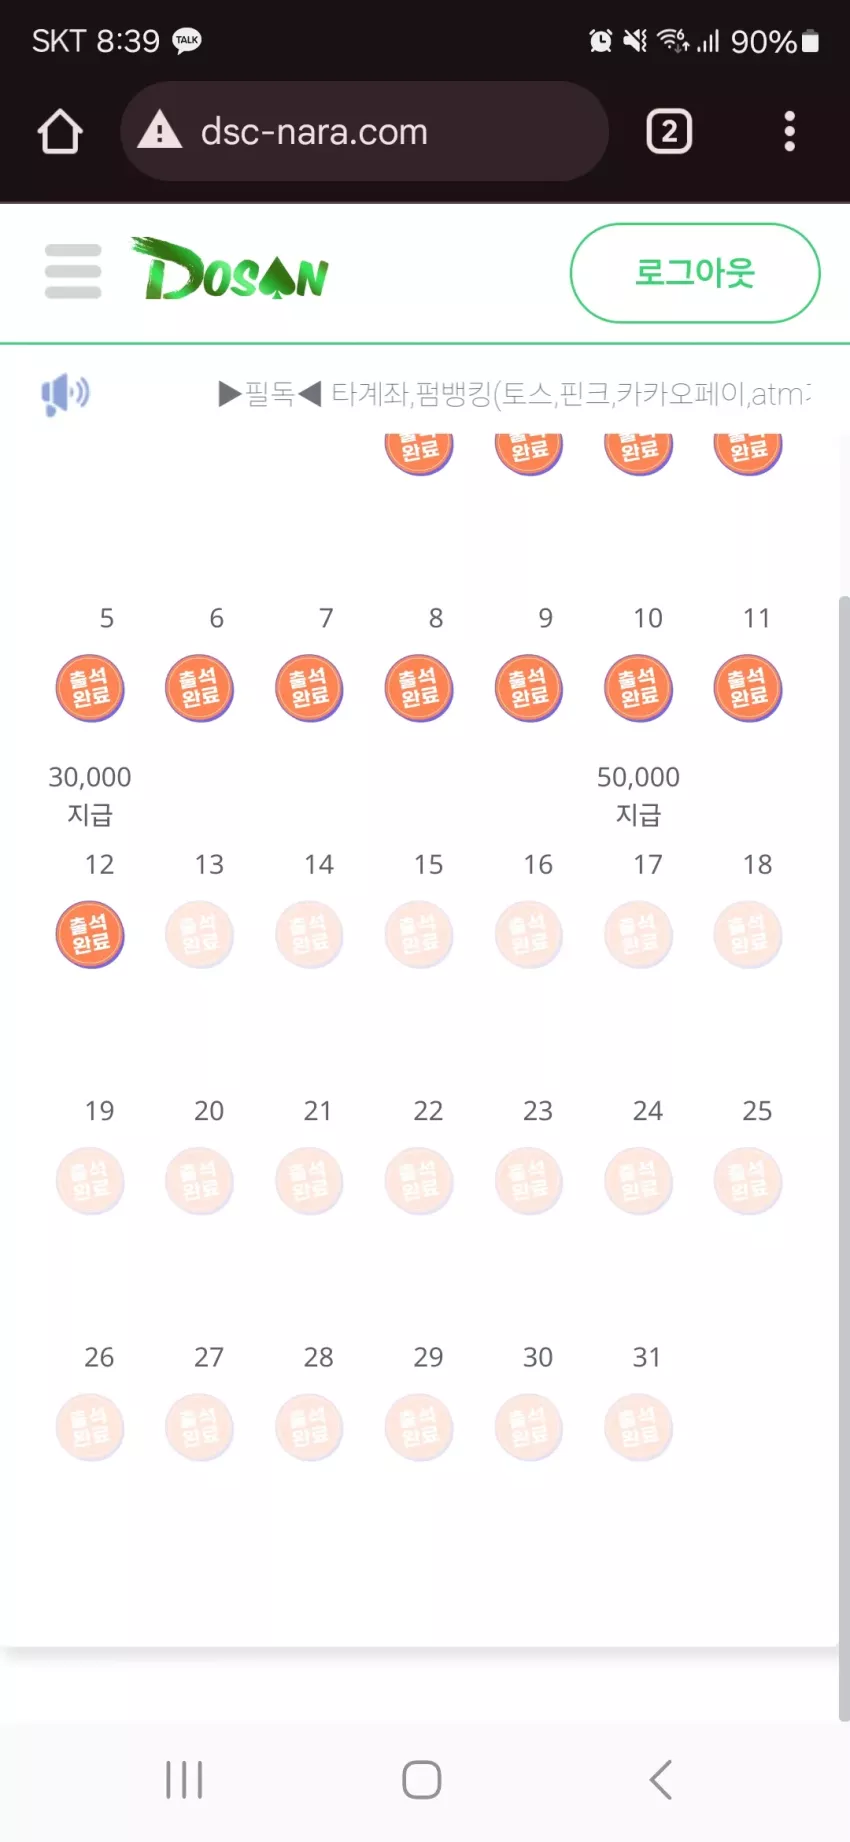Tap the announcement megaphone icon
Screen dimensions: 850x1842
[x=65, y=394]
